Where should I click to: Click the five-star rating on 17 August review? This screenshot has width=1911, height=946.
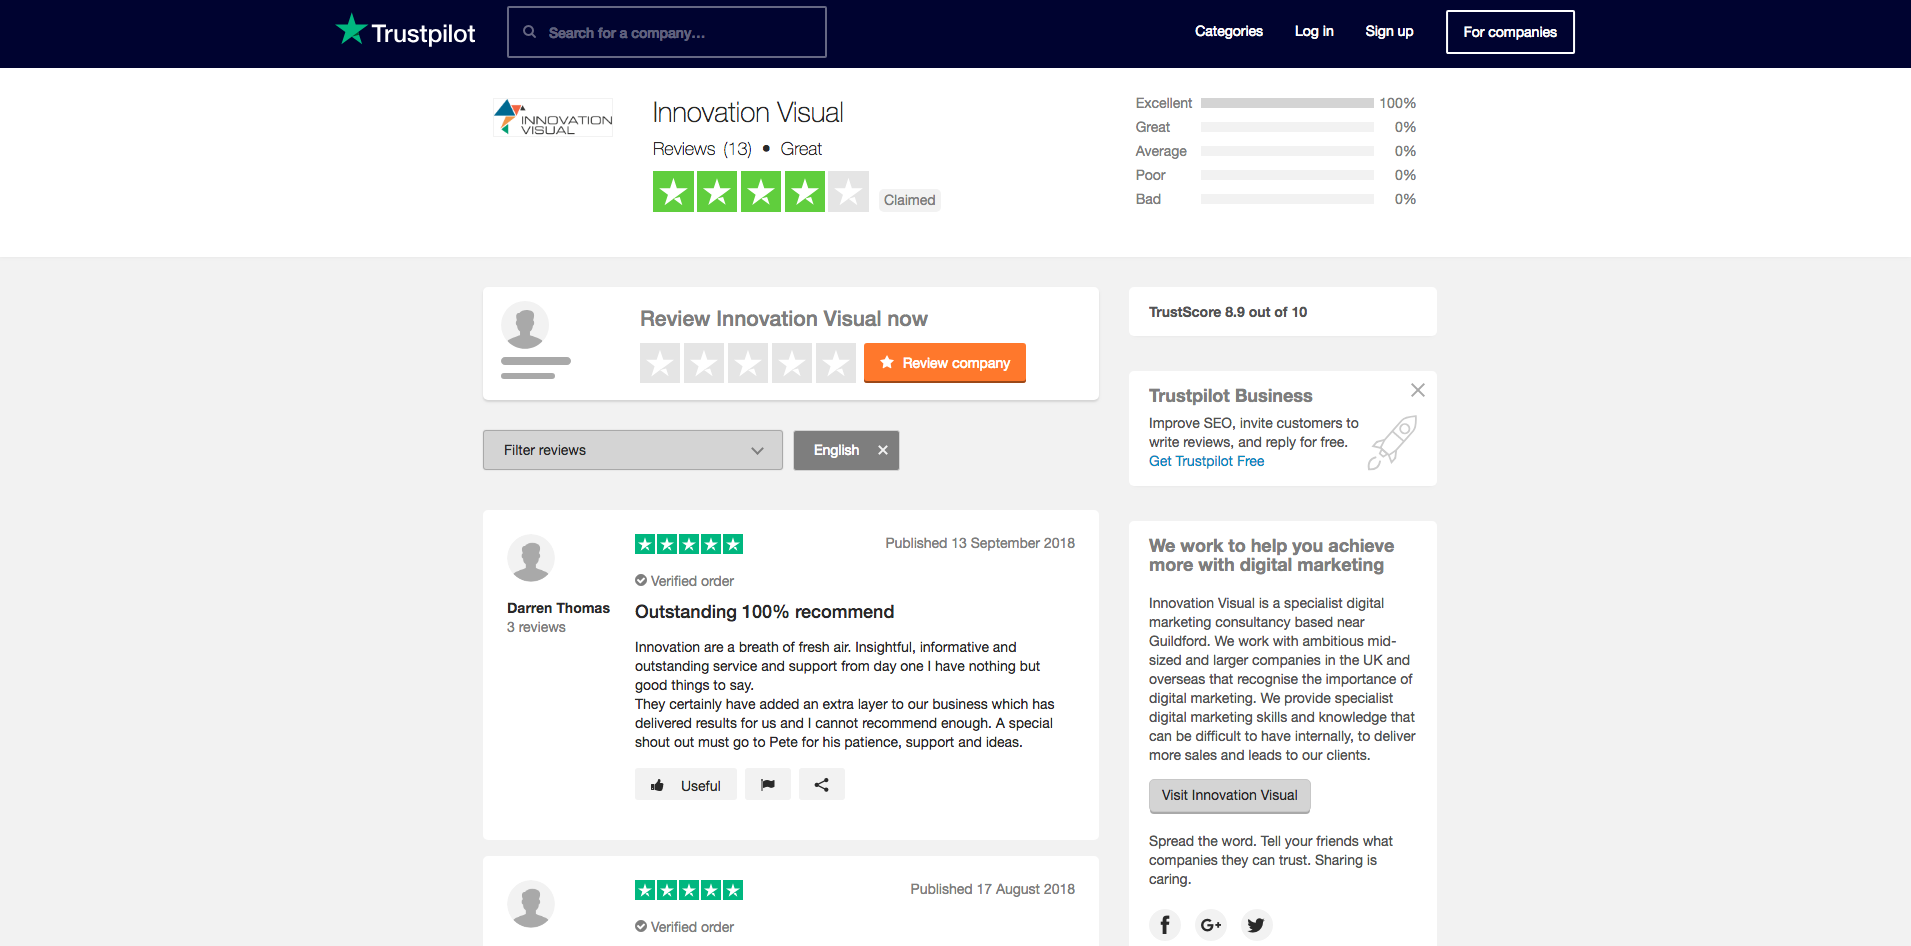(x=689, y=890)
